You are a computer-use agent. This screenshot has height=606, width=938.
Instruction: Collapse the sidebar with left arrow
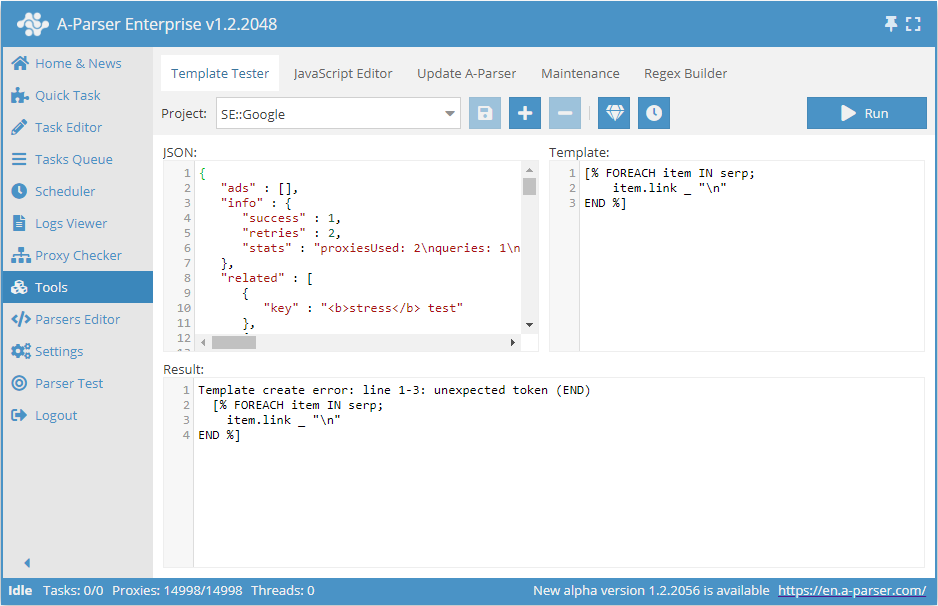(27, 563)
